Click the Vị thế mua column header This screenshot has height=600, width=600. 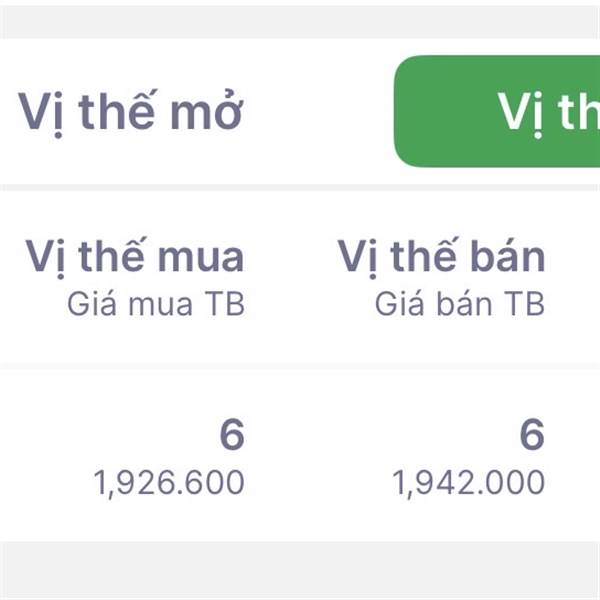pos(134,257)
